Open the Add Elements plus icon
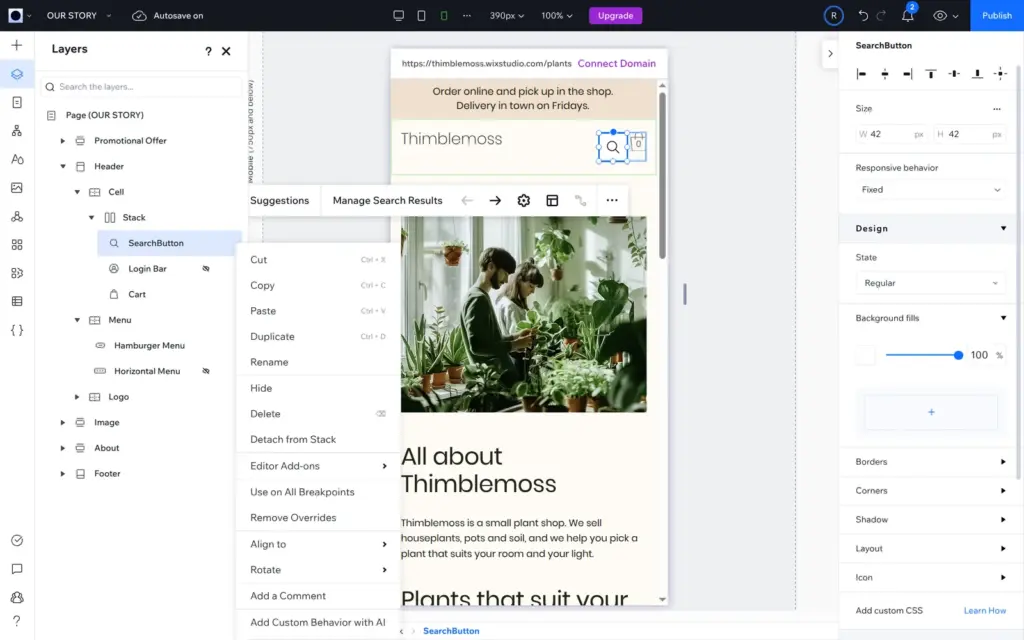This screenshot has width=1024, height=640. click(17, 45)
